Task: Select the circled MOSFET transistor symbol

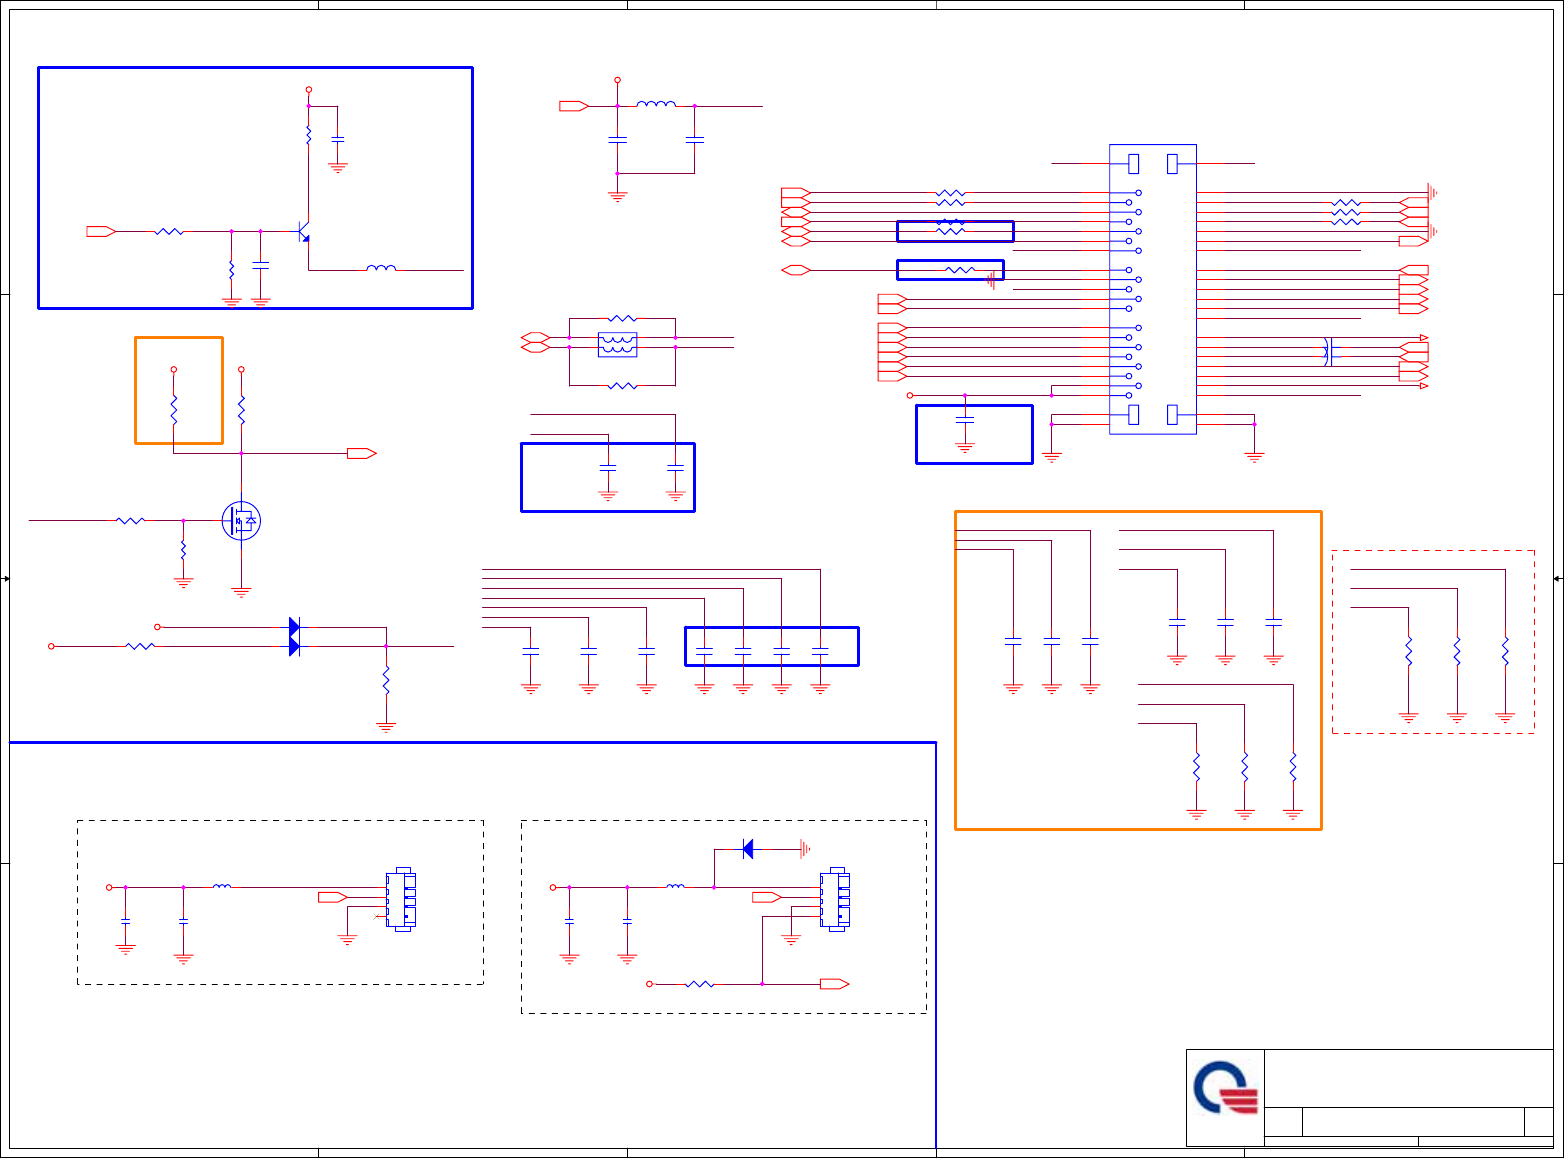Action: pyautogui.click(x=241, y=520)
